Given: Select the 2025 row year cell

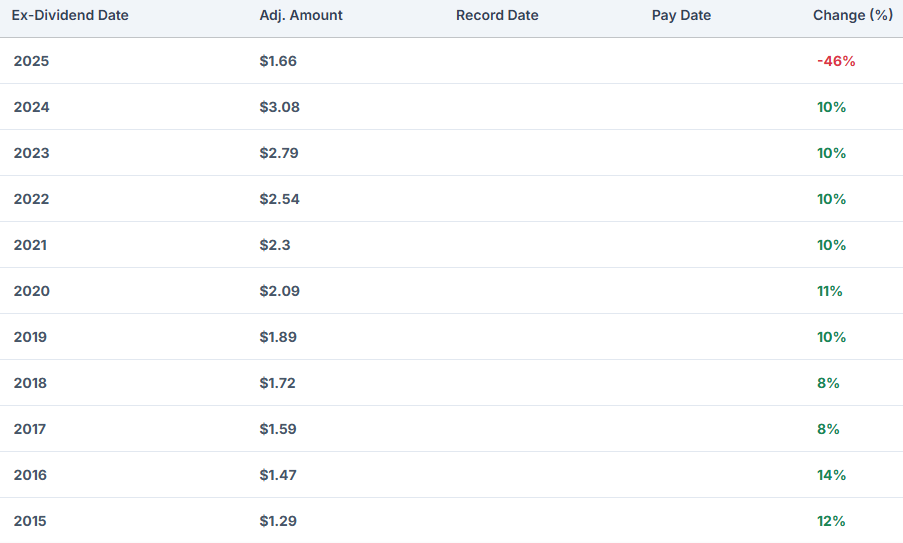Looking at the screenshot, I should (31, 61).
